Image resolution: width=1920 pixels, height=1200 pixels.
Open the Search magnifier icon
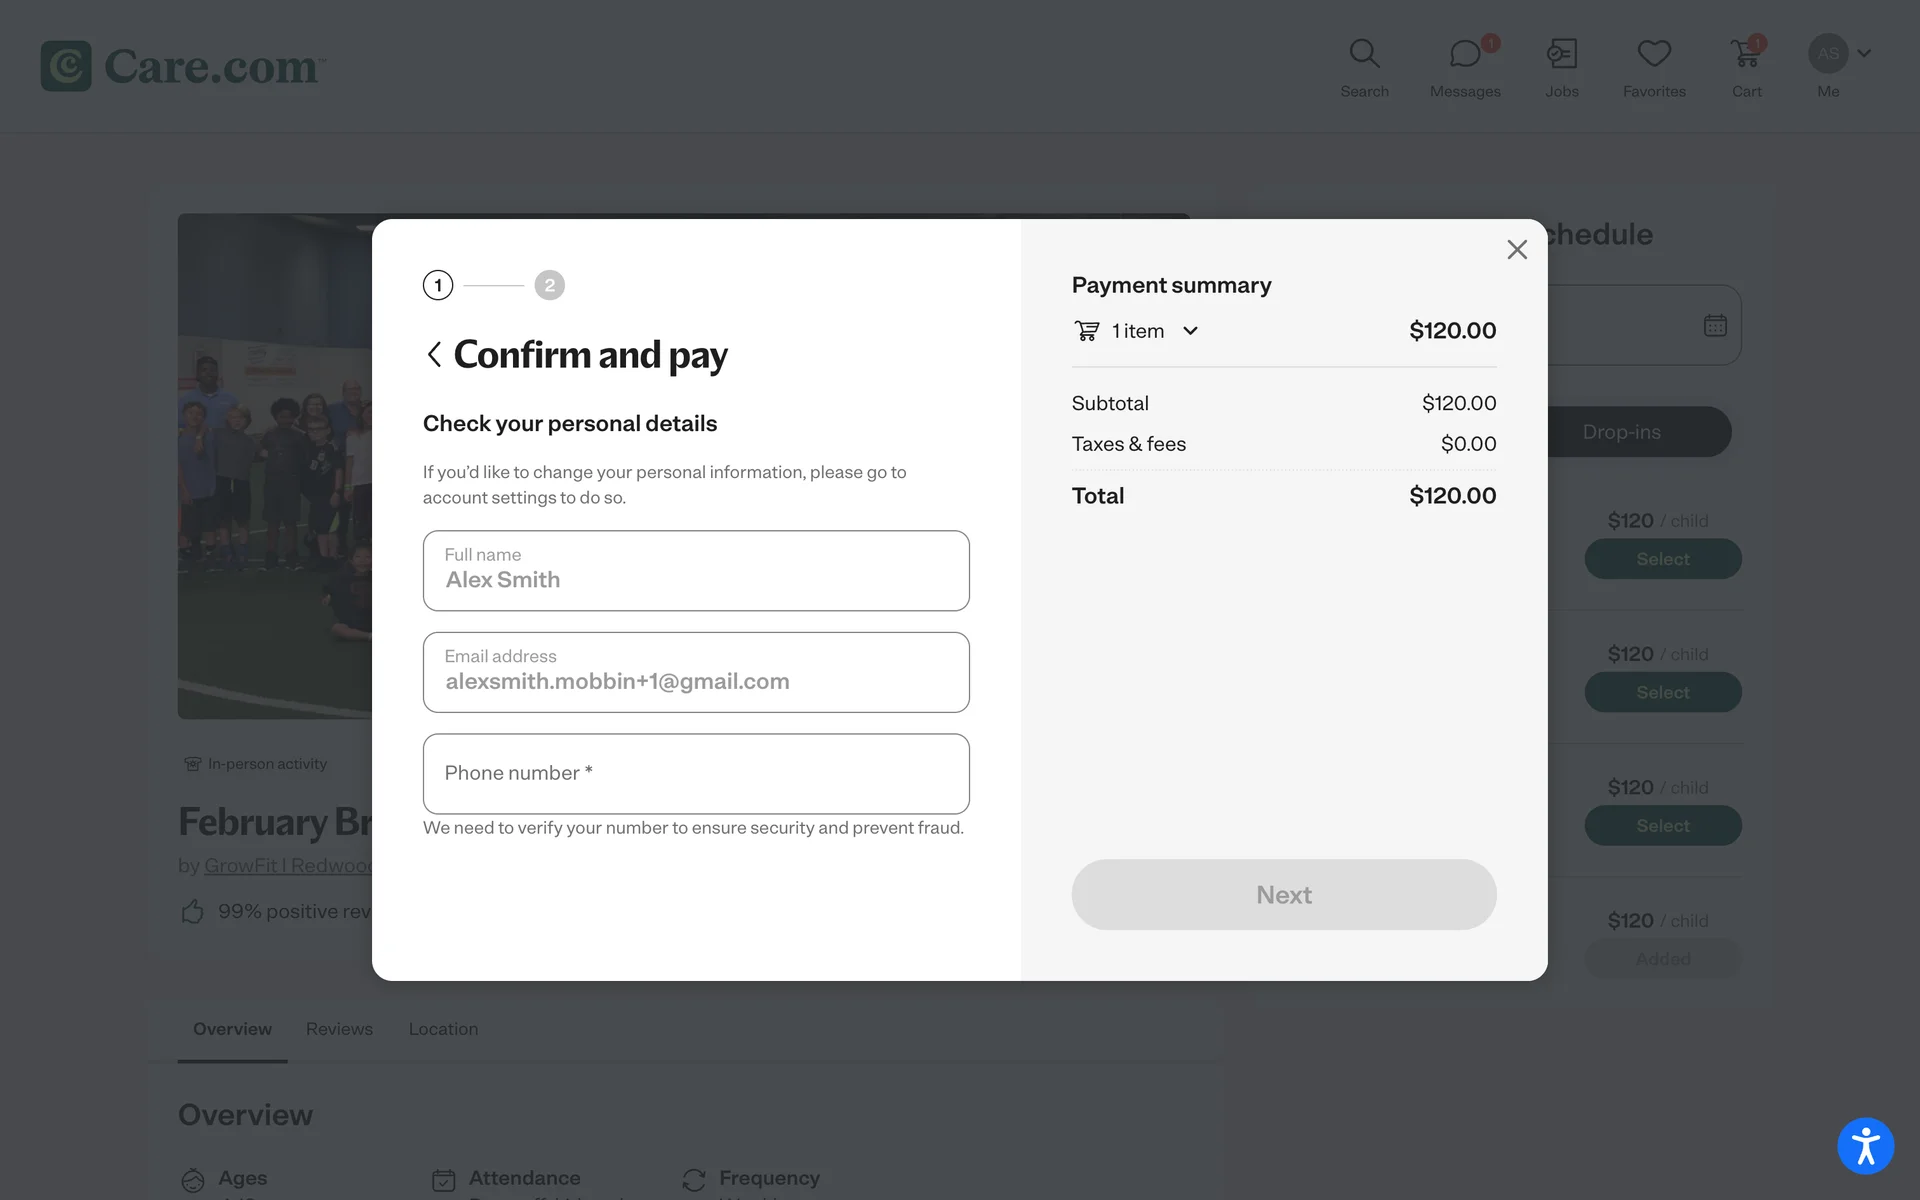[1364, 54]
